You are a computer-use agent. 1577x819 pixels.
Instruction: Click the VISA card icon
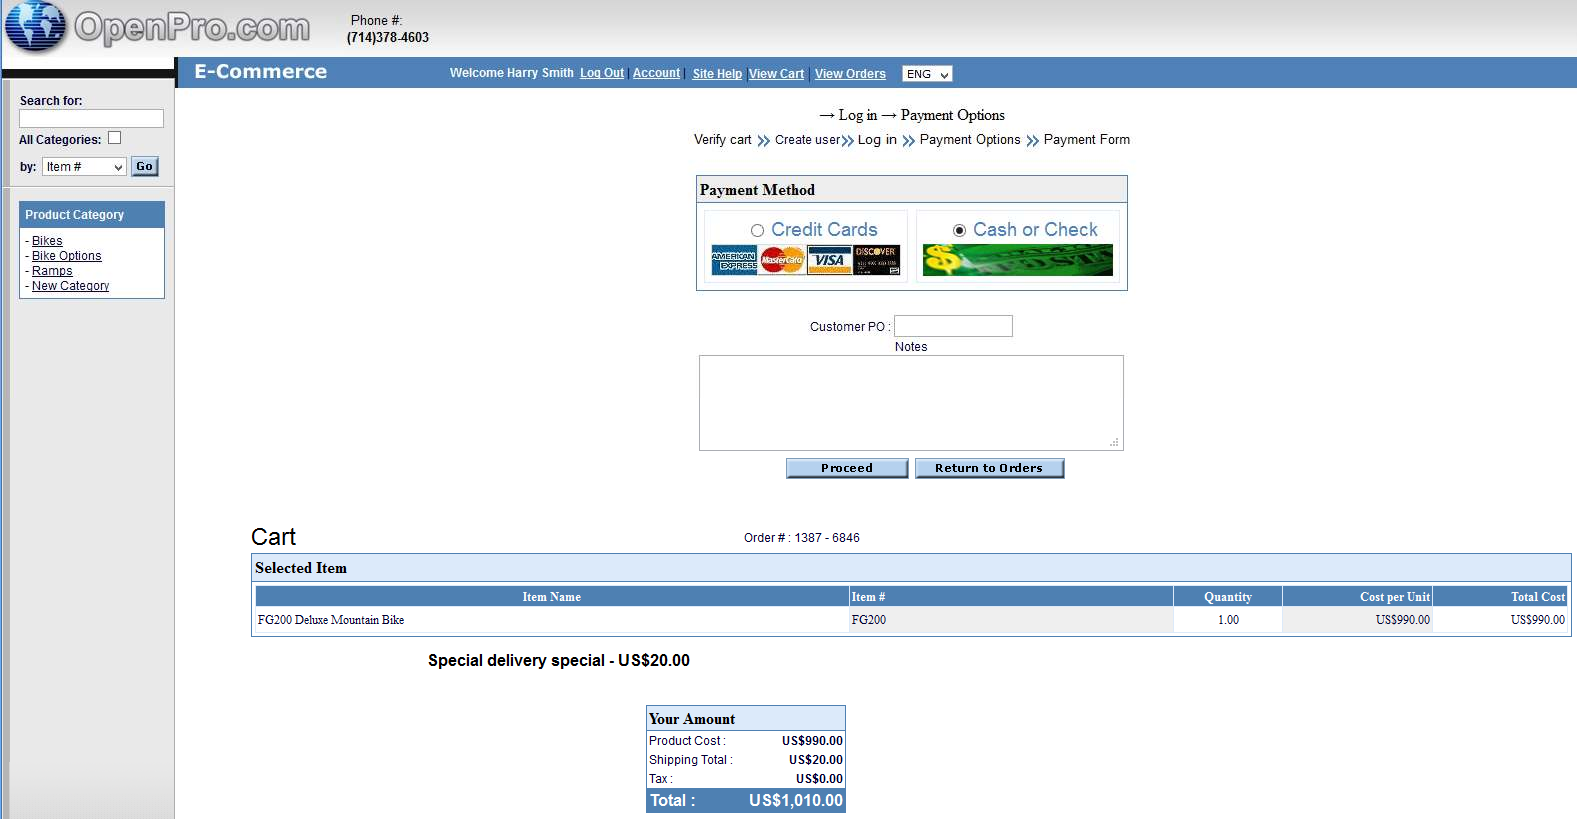point(829,260)
